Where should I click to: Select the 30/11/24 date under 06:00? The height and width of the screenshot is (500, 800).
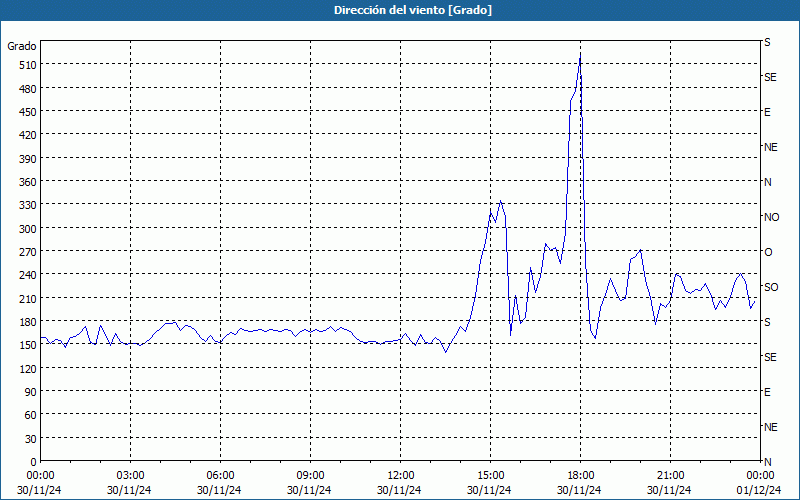219,490
